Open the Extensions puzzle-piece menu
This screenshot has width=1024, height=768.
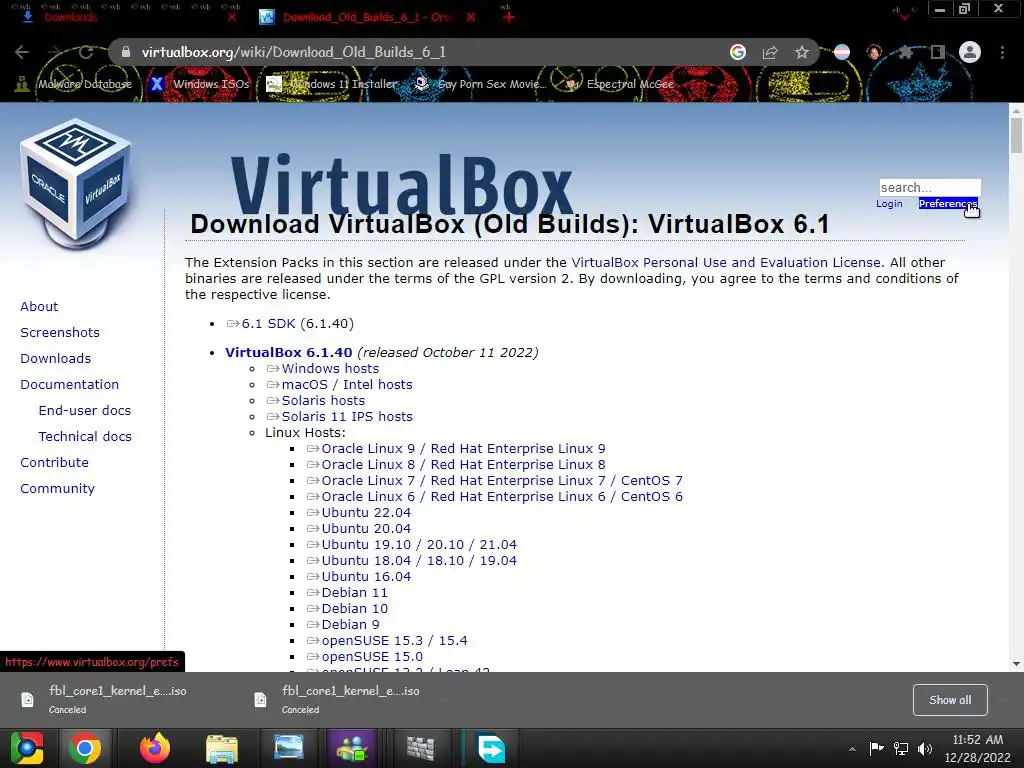906,52
